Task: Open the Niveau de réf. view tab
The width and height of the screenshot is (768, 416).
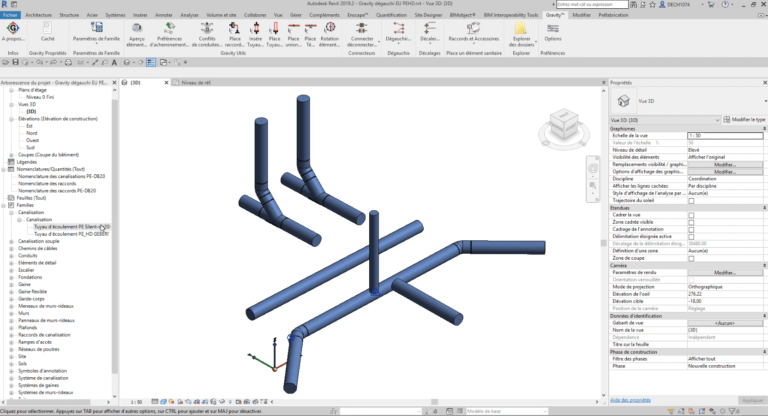Action: [192, 82]
